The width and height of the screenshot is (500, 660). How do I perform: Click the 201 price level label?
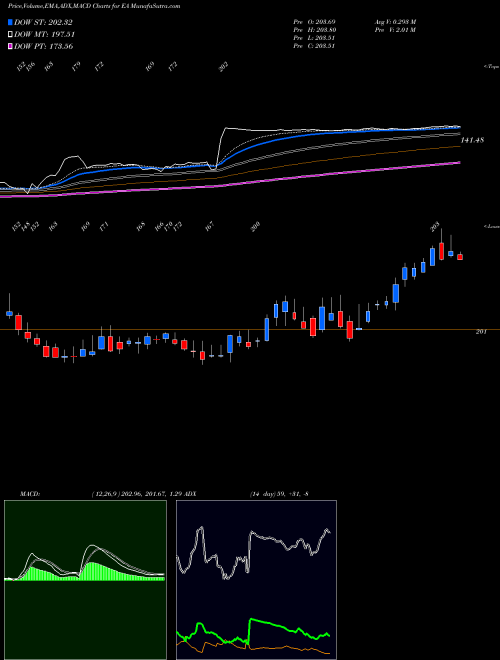click(x=481, y=332)
